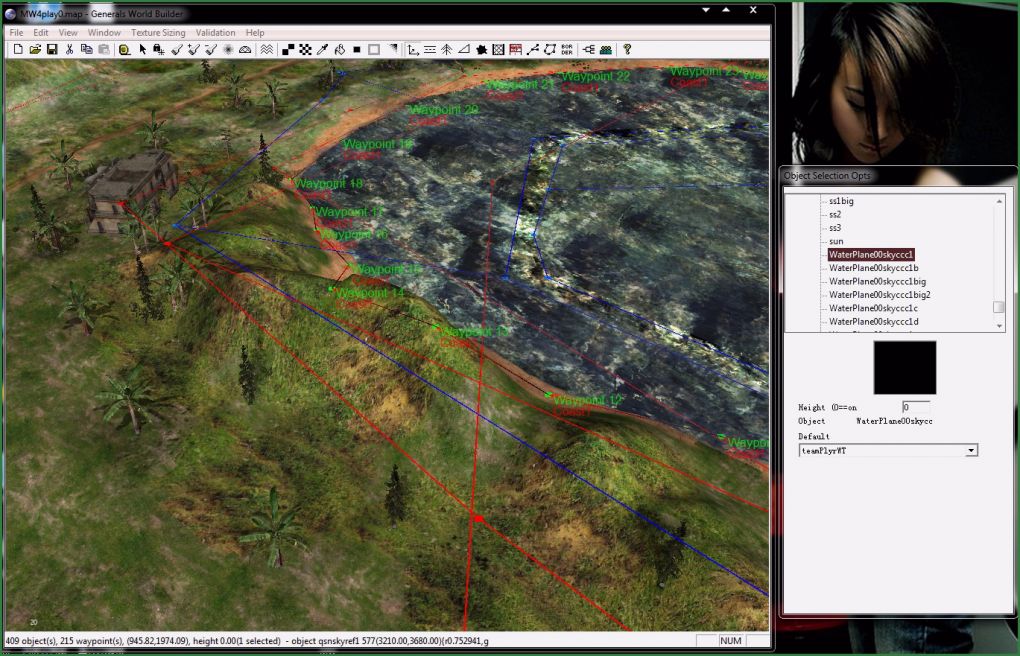The width and height of the screenshot is (1020, 656).
Task: Click the BORDER tool icon
Action: 567,49
